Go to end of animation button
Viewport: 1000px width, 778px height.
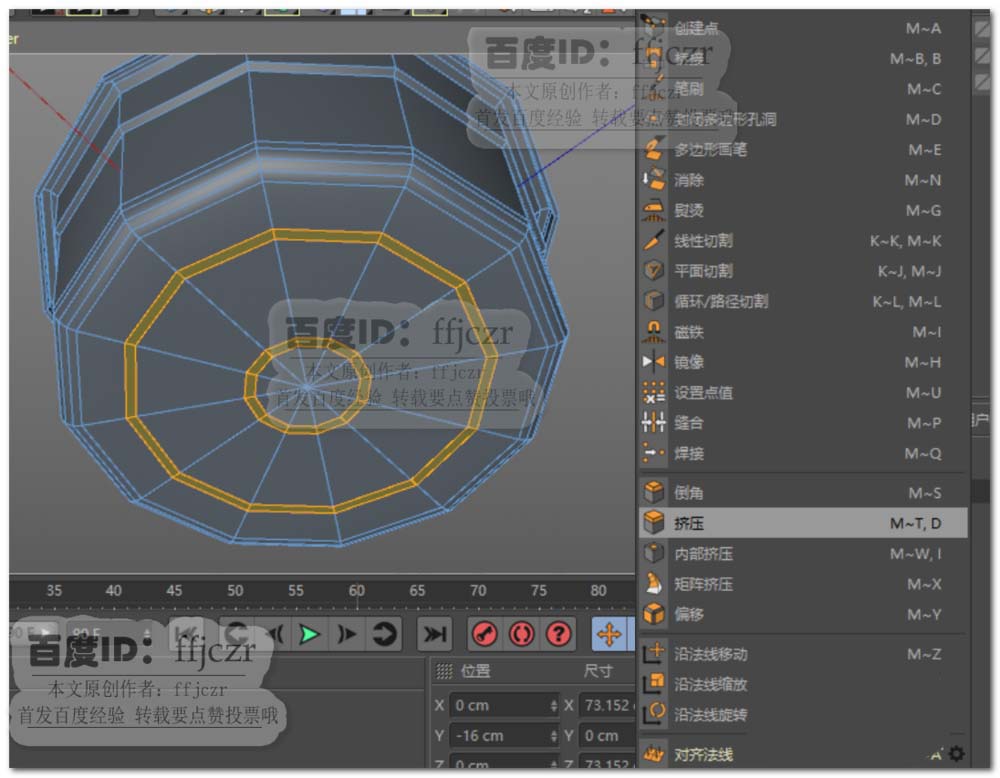click(x=435, y=635)
